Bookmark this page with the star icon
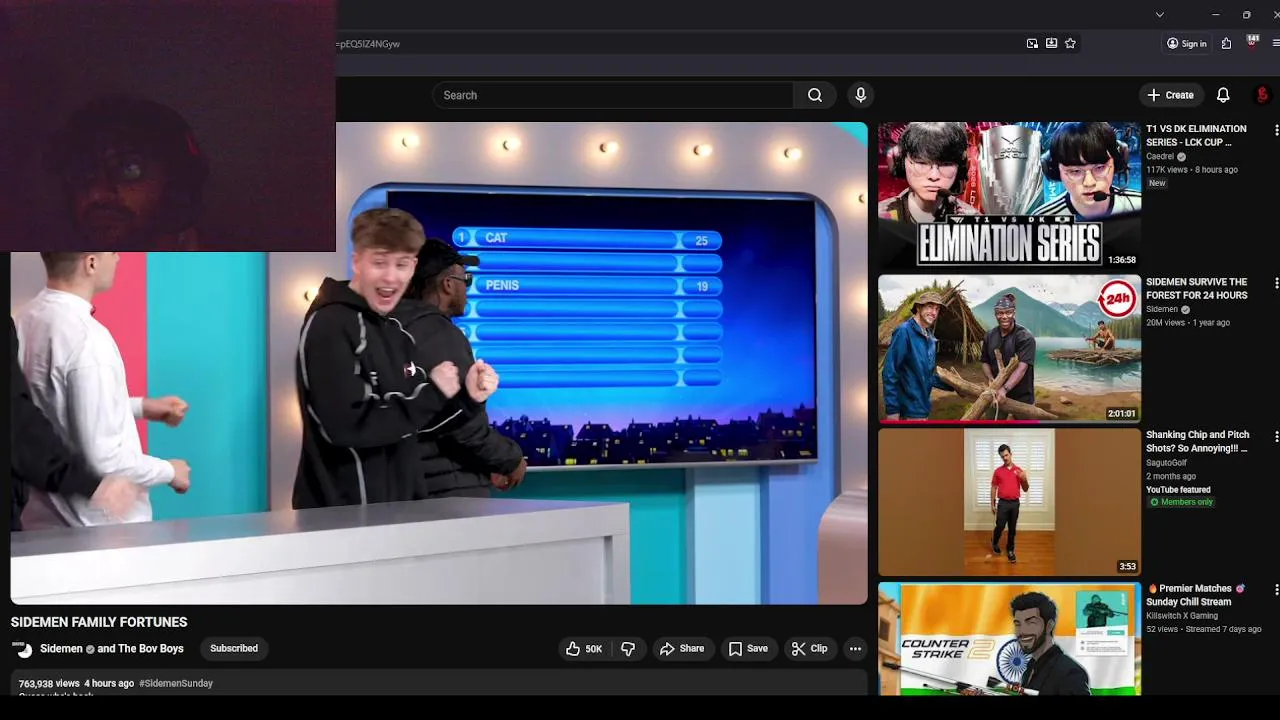Screen dimensions: 1280x720 pyautogui.click(x=1070, y=43)
